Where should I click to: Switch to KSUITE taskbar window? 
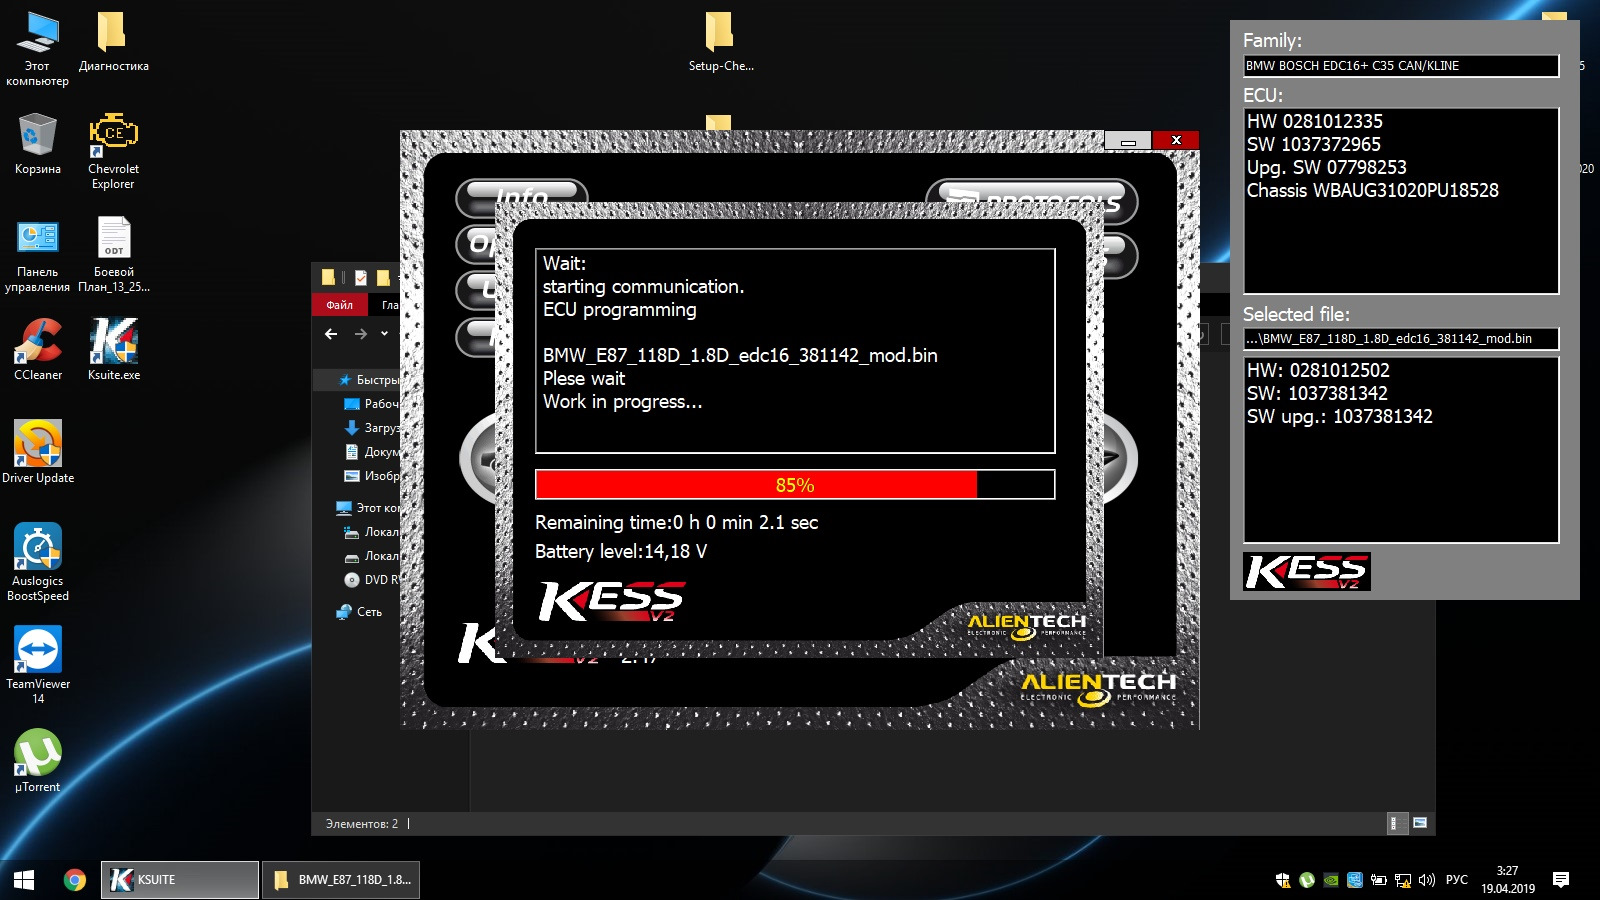(x=180, y=880)
